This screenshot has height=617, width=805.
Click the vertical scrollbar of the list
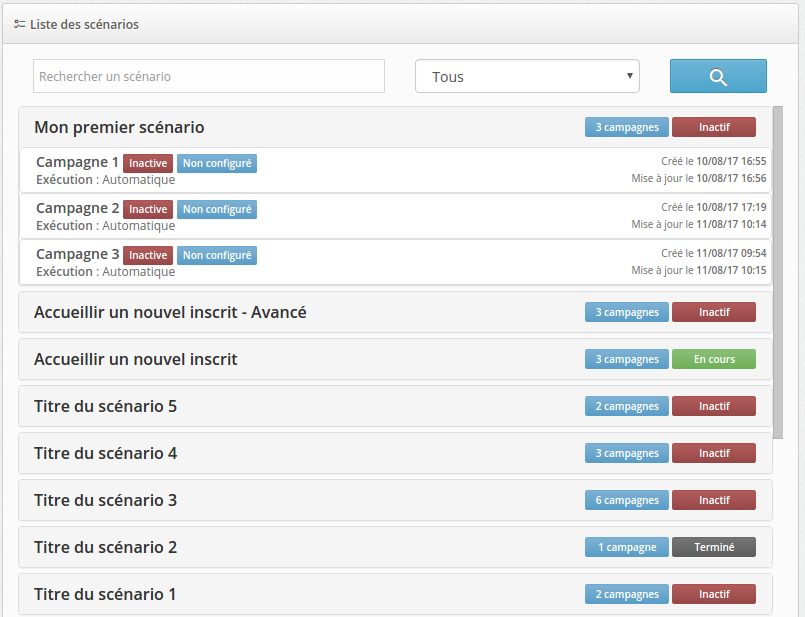tap(778, 270)
